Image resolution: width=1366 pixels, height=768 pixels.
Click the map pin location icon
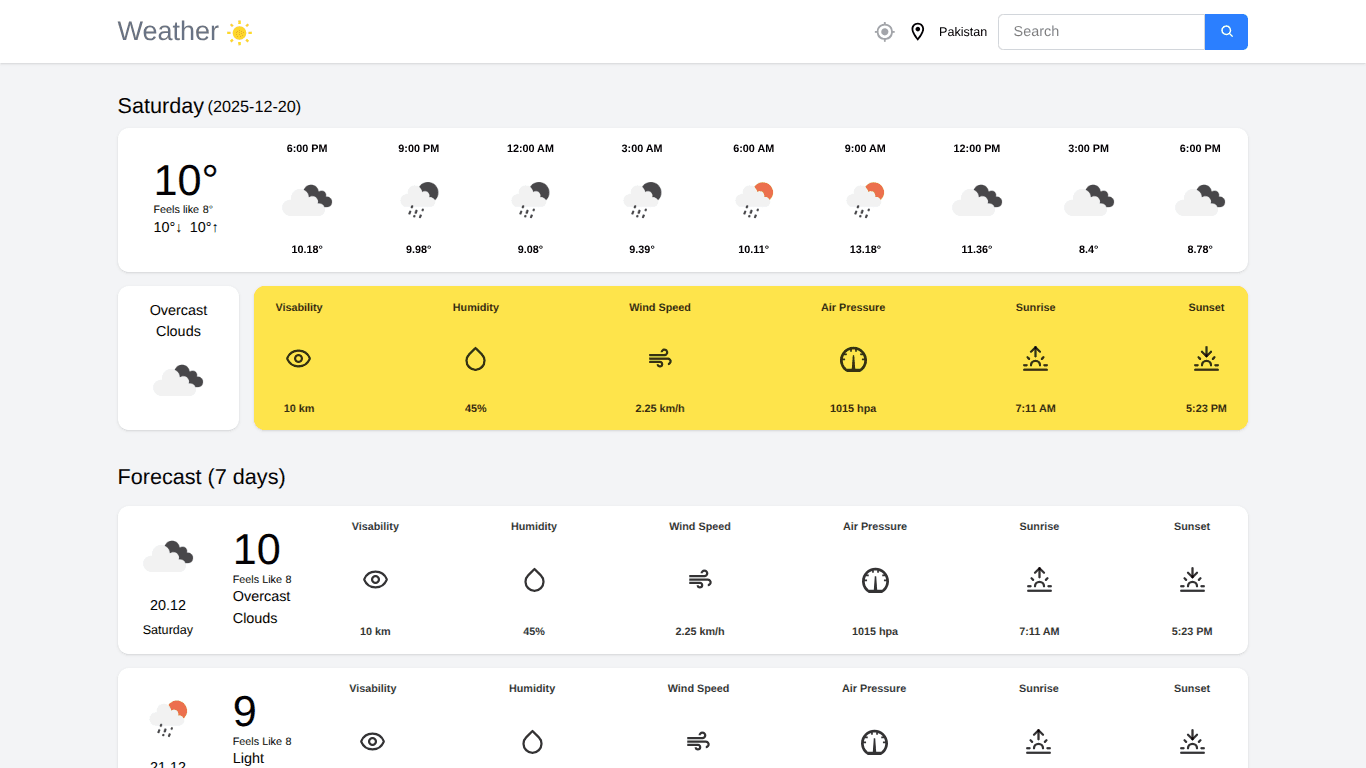pyautogui.click(x=917, y=32)
